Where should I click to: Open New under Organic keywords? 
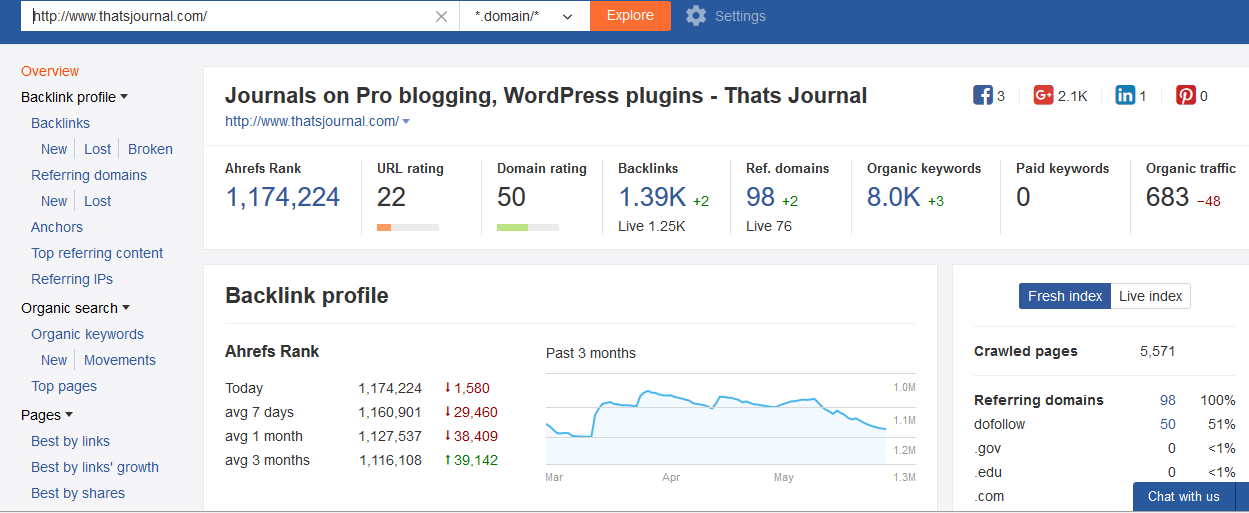pyautogui.click(x=54, y=360)
